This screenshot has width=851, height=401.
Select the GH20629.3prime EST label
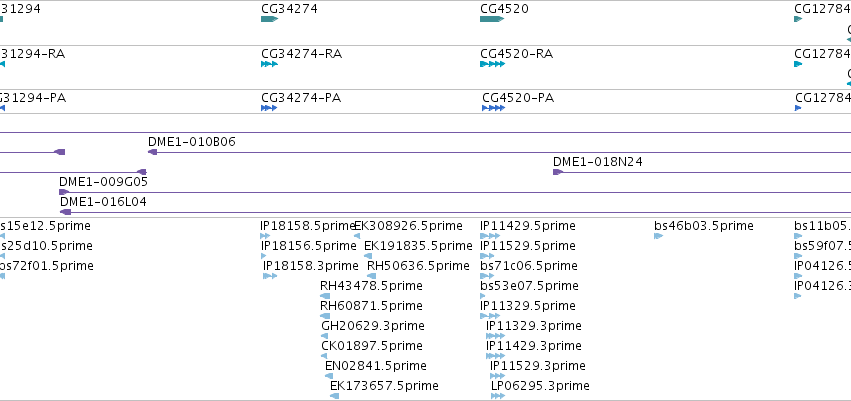pyautogui.click(x=373, y=326)
